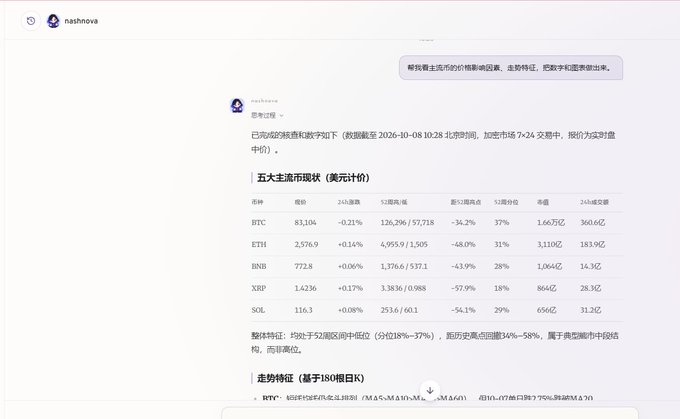Click BNB price 772.8
Screen dimensions: 680x419
pos(304,266)
